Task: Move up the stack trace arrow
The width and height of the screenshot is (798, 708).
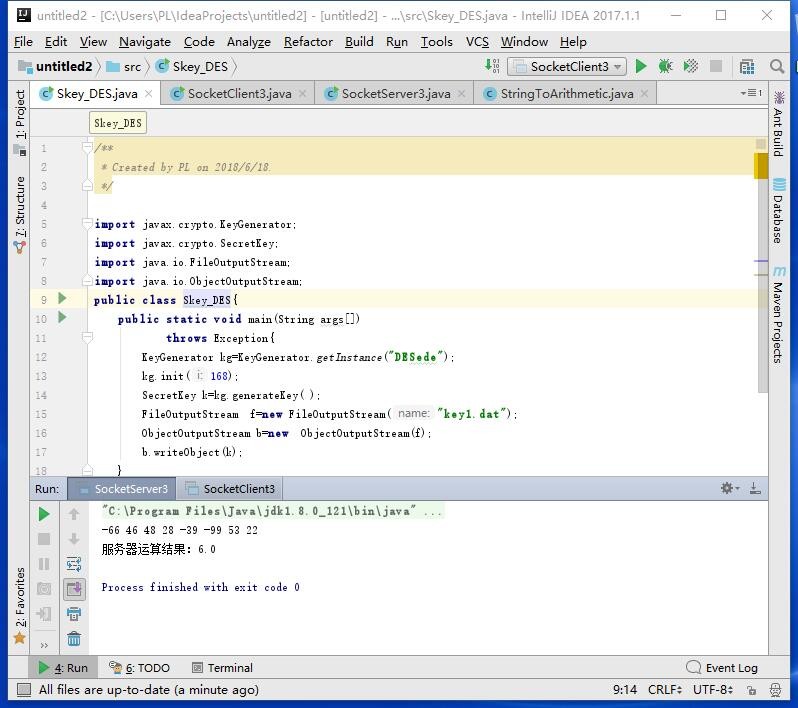Action: tap(74, 514)
